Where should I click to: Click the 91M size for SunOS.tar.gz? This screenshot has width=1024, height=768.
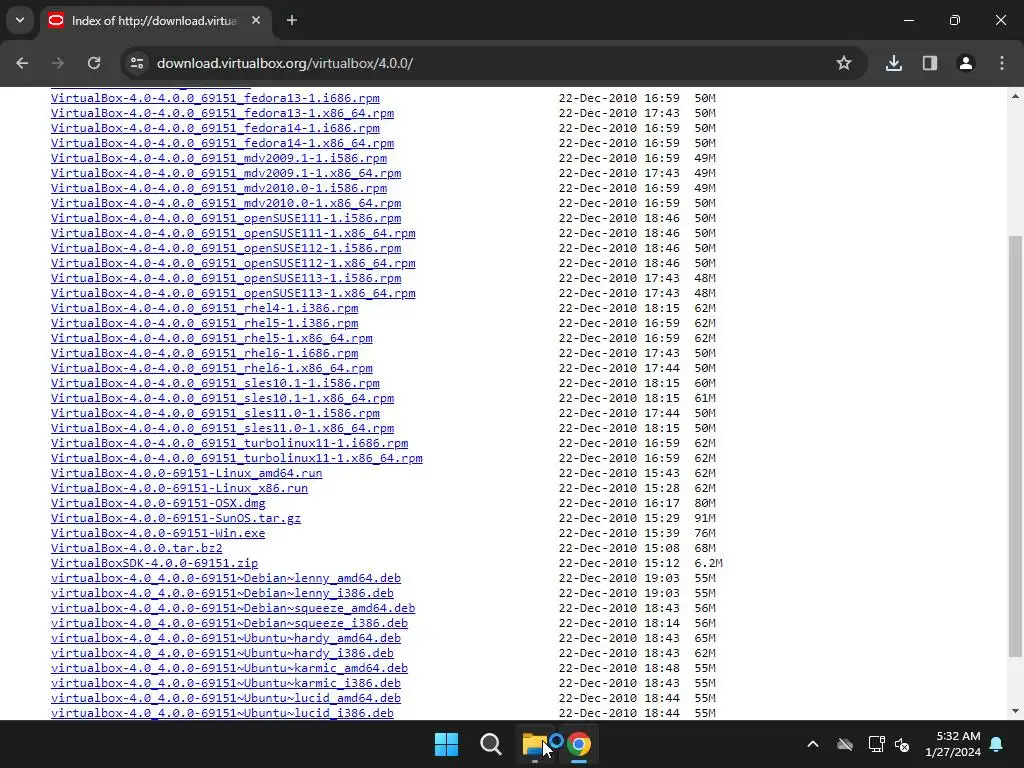pos(705,518)
